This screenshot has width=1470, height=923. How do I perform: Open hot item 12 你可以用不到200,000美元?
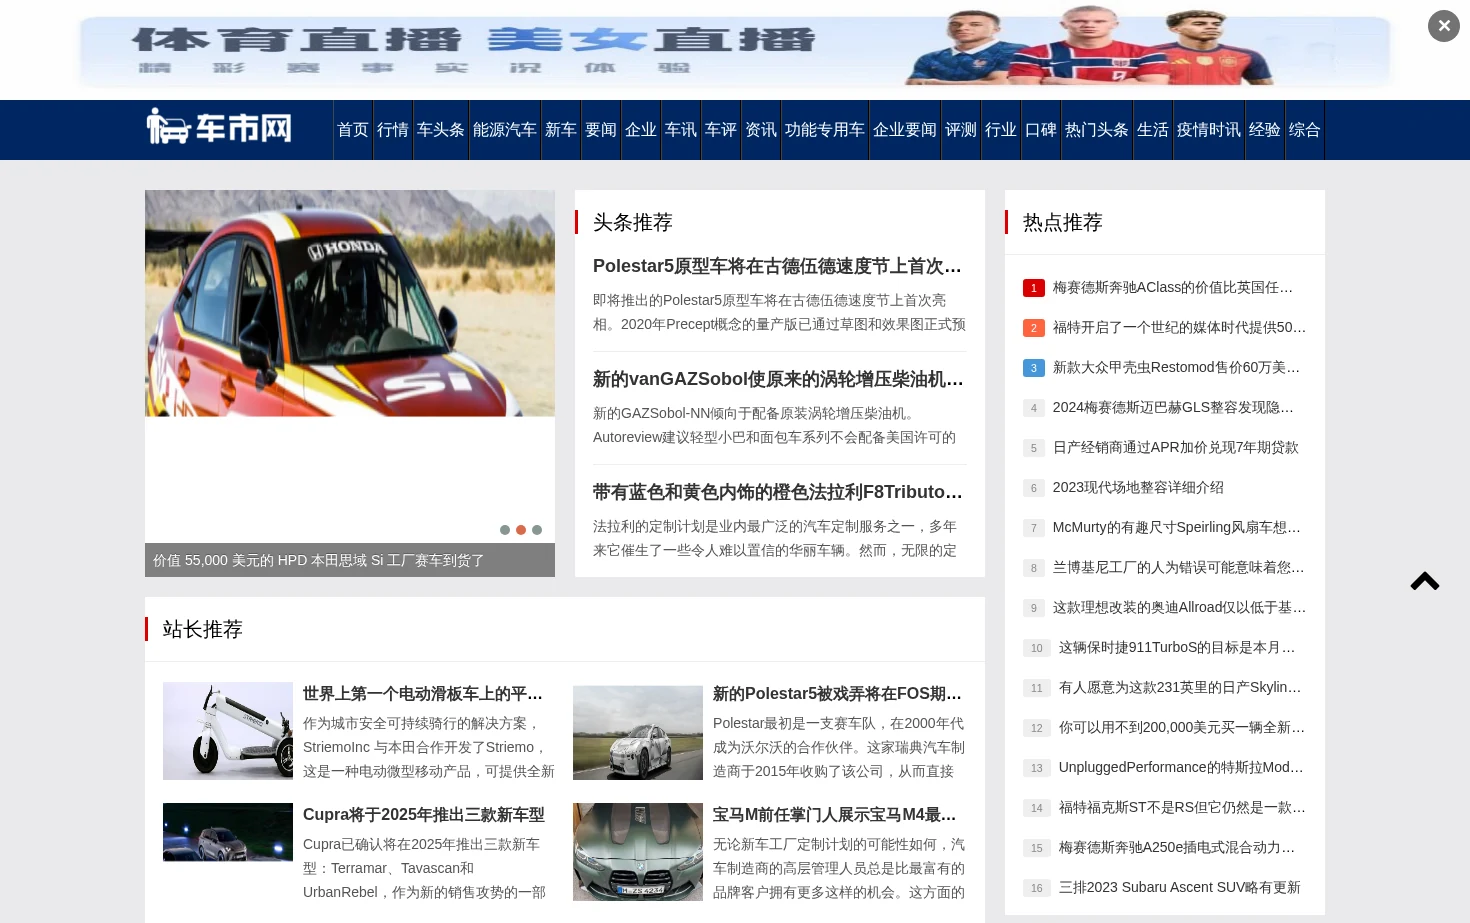point(1182,727)
